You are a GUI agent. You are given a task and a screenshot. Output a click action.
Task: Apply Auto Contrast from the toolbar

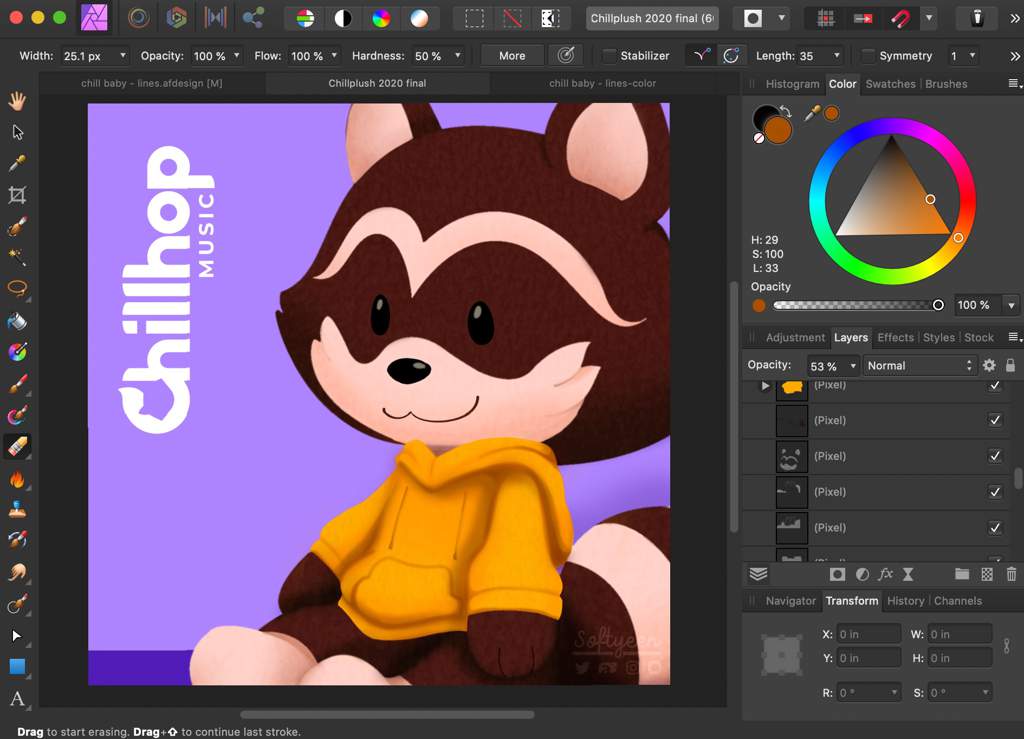pyautogui.click(x=343, y=18)
